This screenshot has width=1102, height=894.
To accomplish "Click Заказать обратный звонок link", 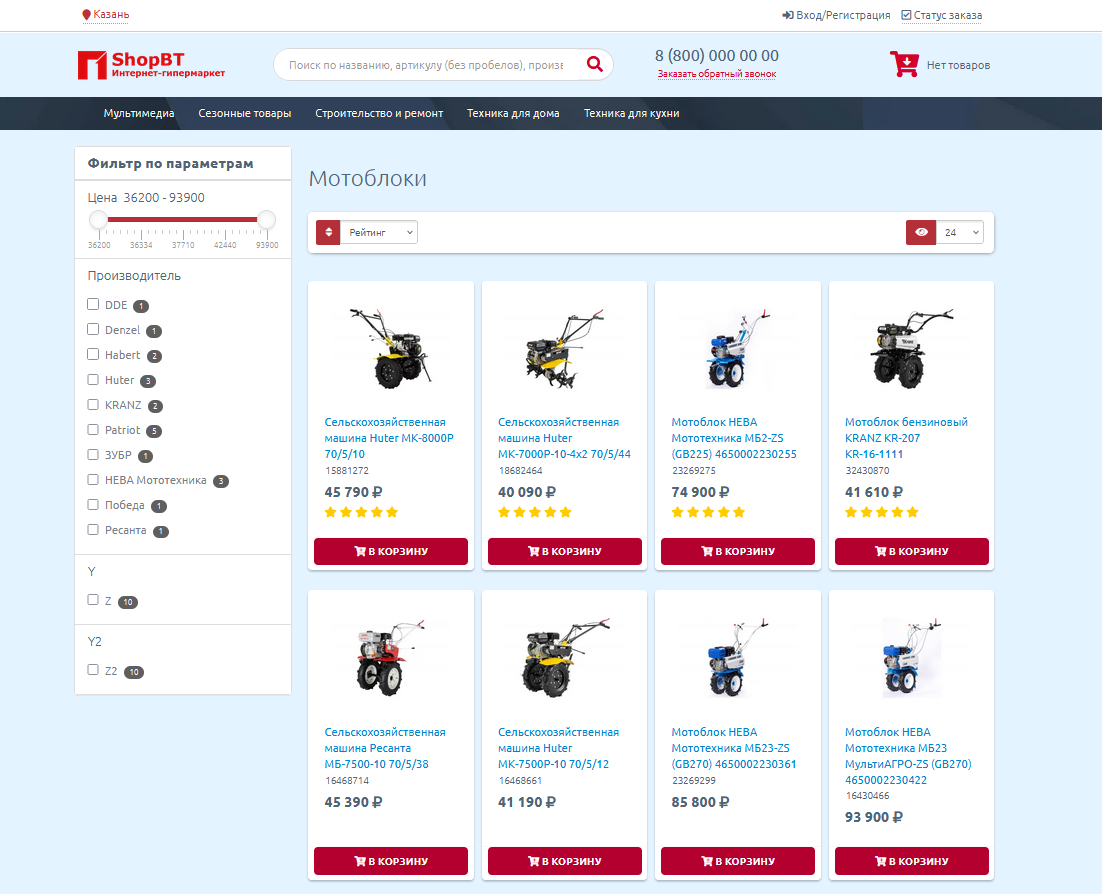I will [717, 74].
